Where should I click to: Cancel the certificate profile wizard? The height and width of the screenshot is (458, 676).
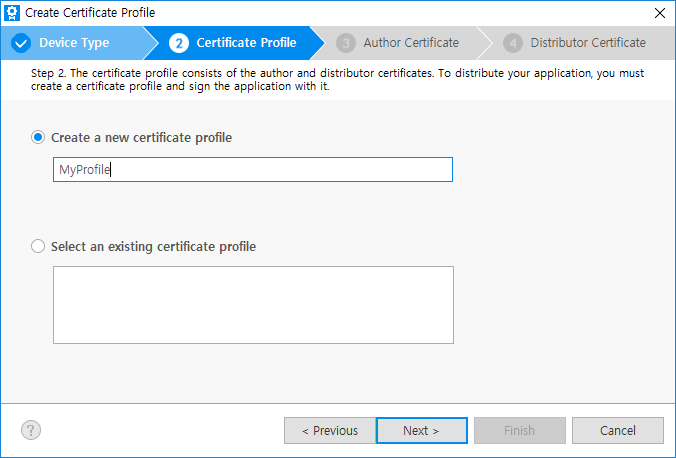617,431
